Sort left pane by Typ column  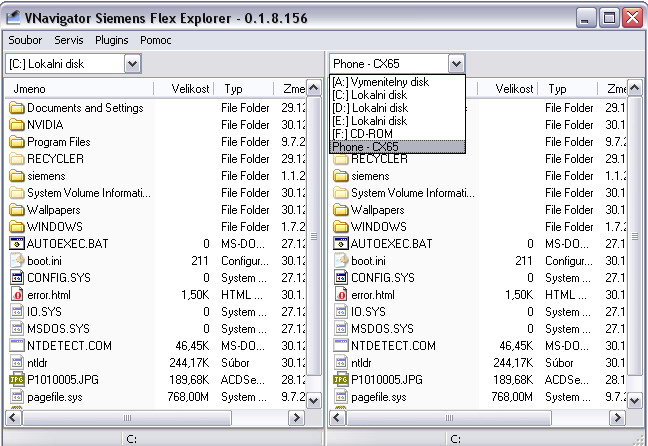tap(244, 89)
